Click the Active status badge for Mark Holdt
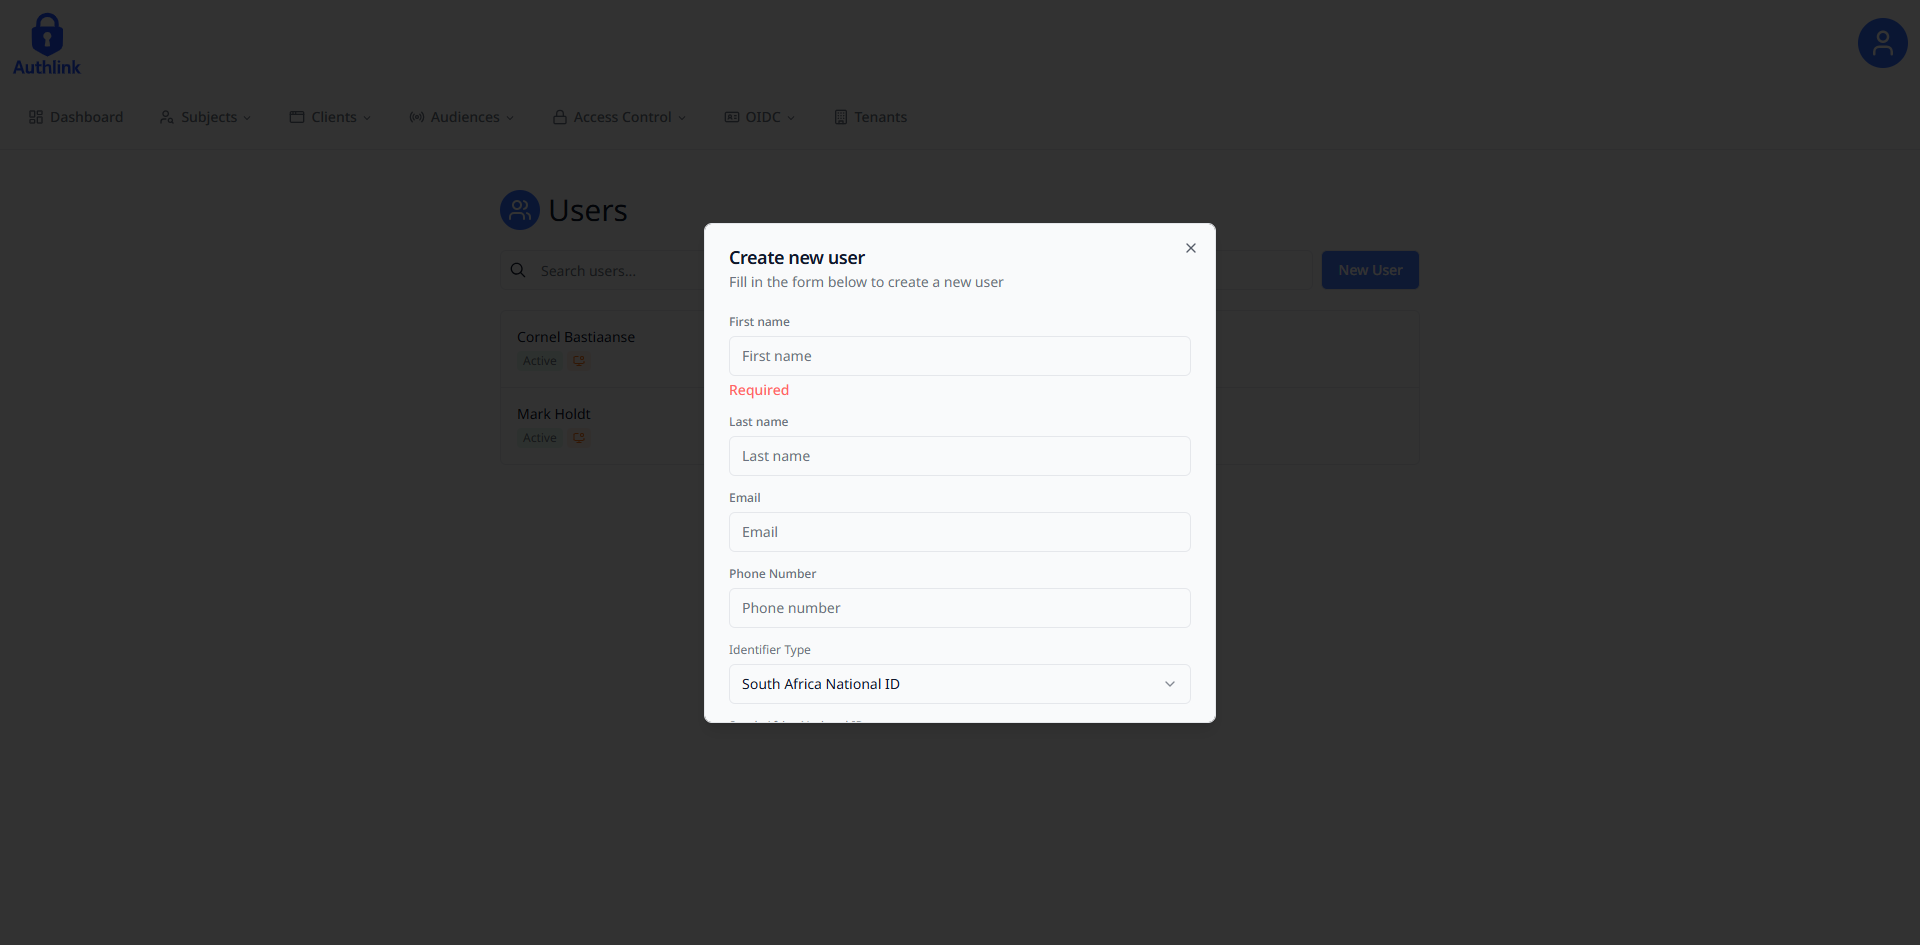This screenshot has height=945, width=1920. point(539,438)
